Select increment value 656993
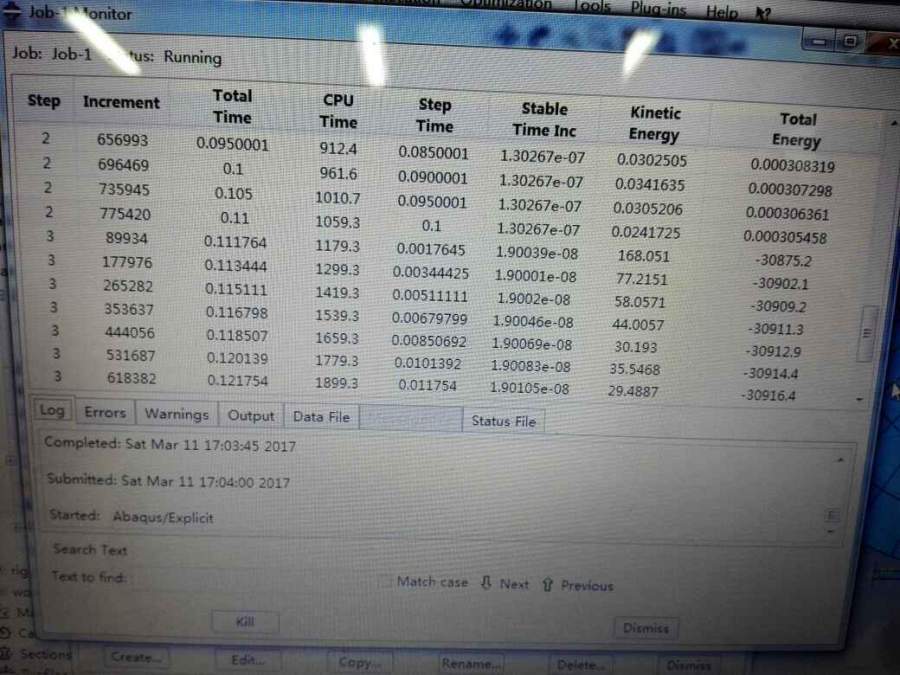900x675 pixels. 122,139
